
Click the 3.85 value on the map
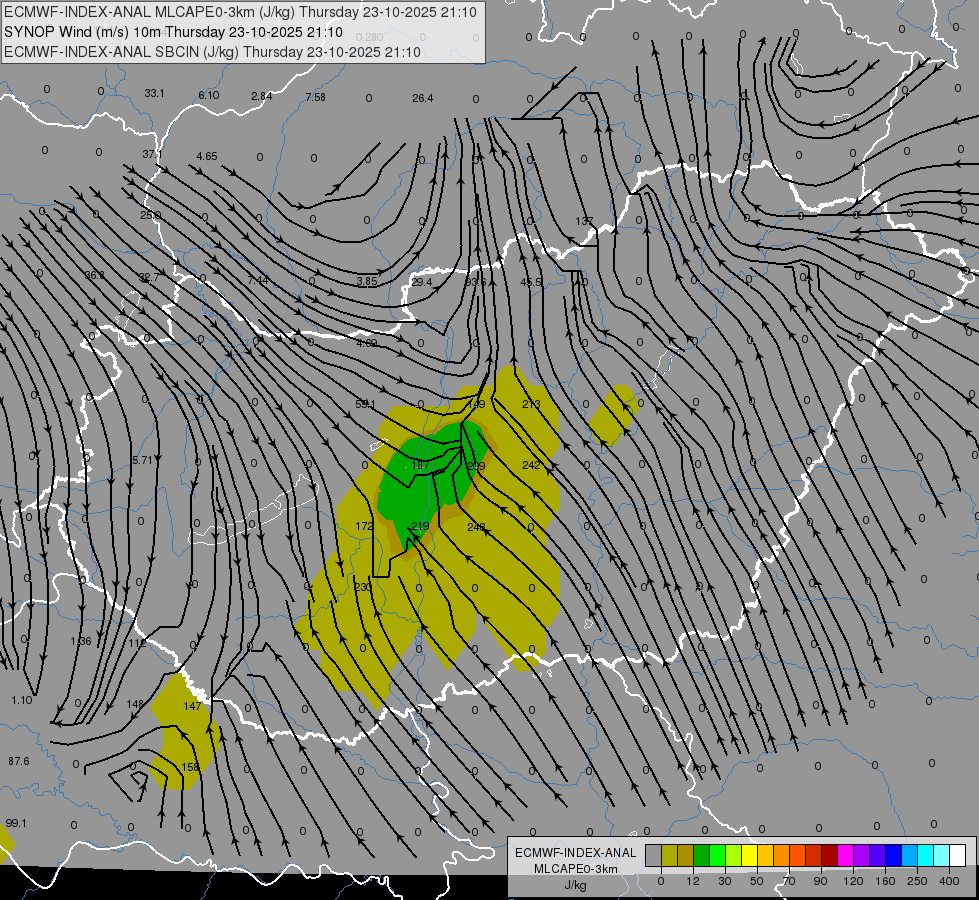[x=367, y=281]
